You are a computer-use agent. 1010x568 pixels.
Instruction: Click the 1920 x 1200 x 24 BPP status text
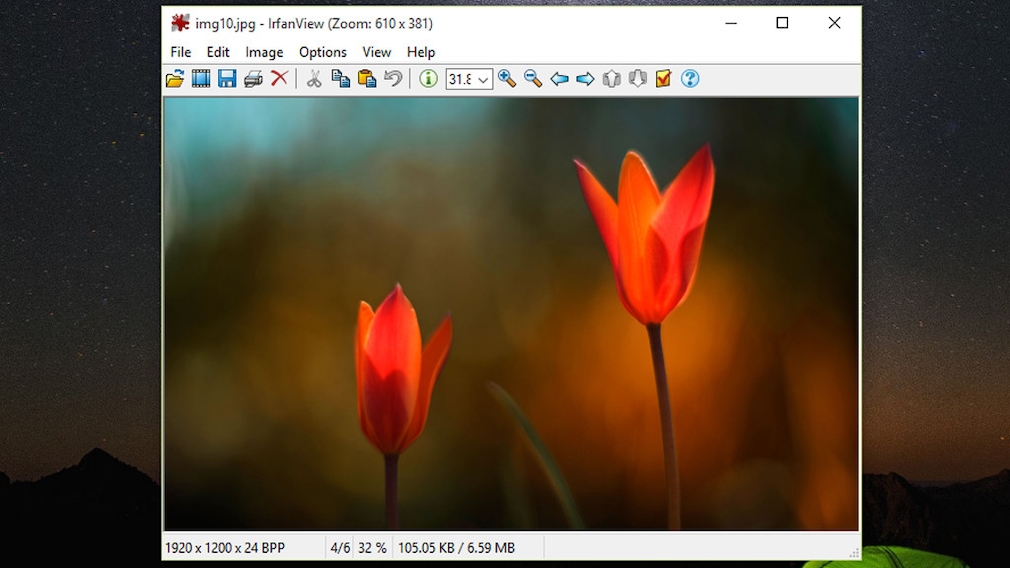(x=225, y=548)
